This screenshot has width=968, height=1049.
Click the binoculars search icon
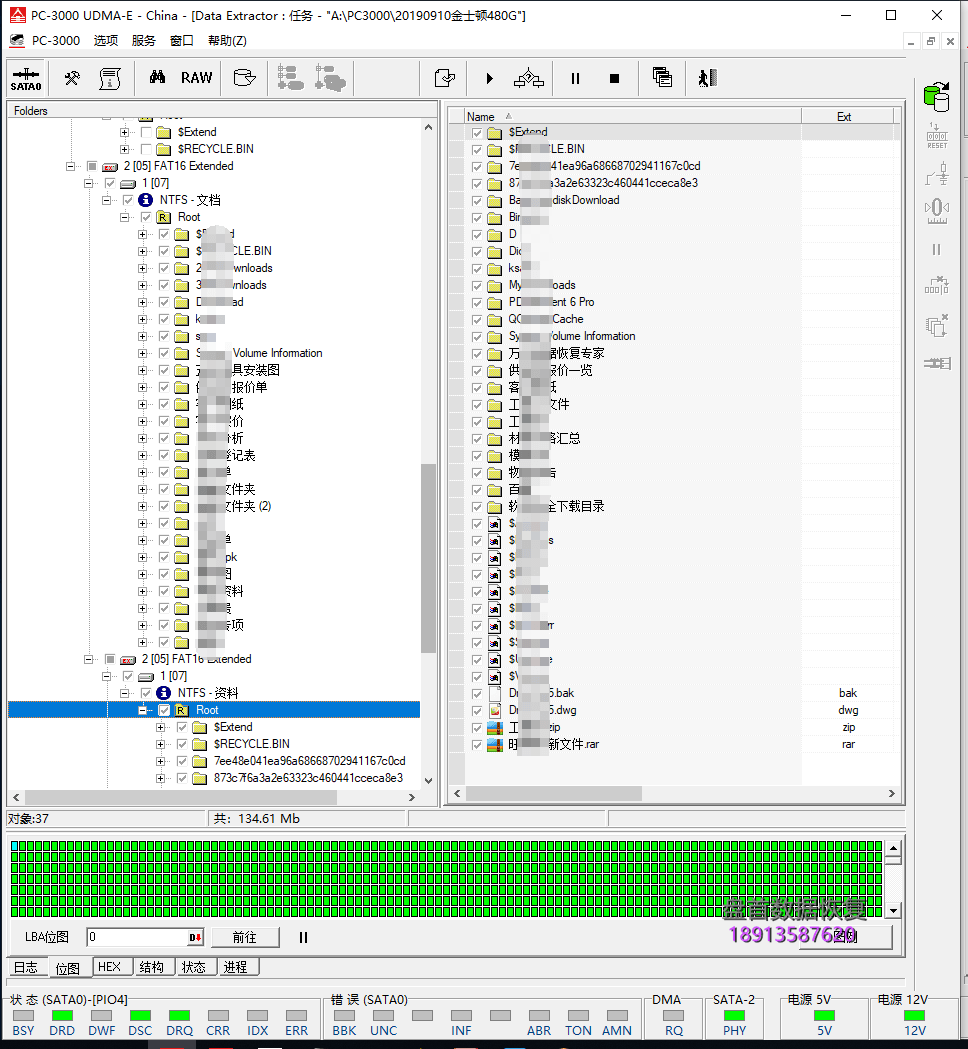[157, 78]
